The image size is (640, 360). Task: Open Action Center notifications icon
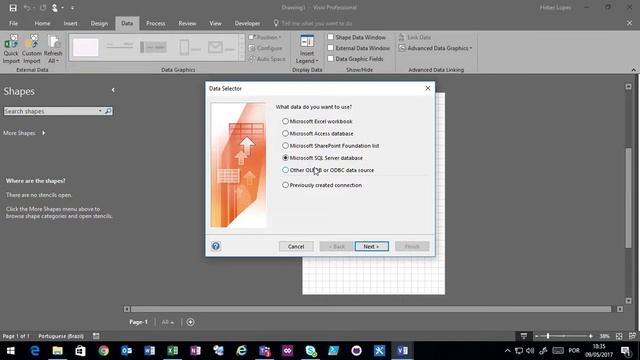pyautogui.click(x=625, y=351)
